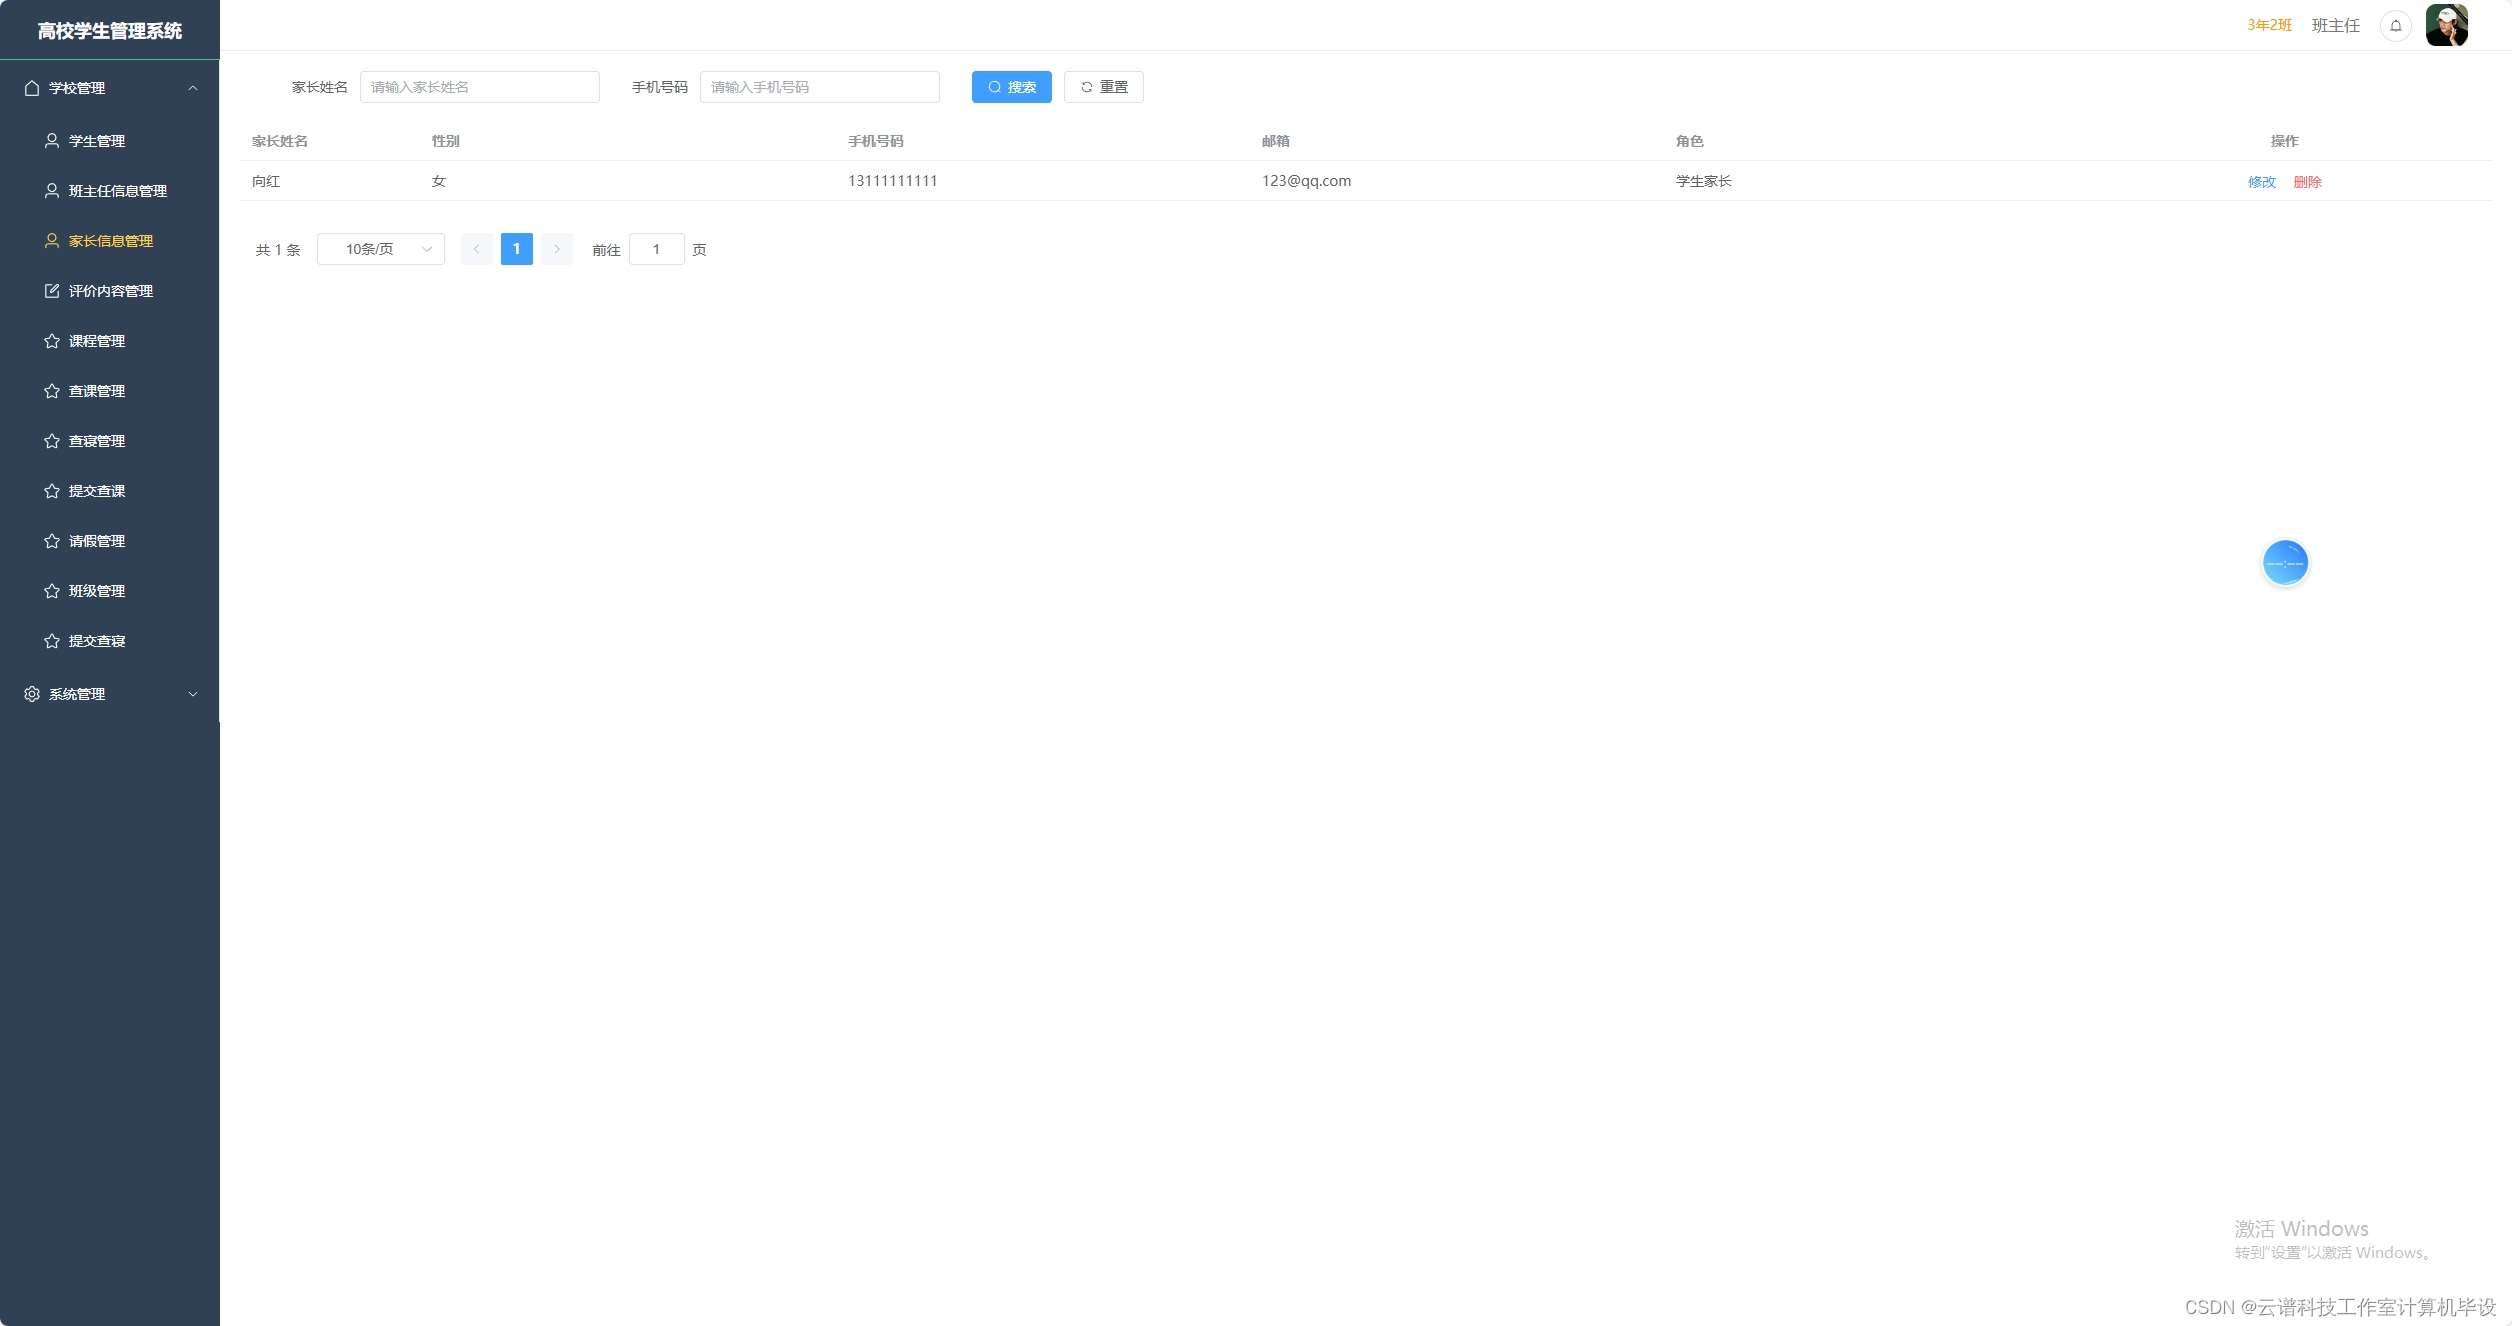Click the red 删除 link
The width and height of the screenshot is (2512, 1326).
[2307, 182]
